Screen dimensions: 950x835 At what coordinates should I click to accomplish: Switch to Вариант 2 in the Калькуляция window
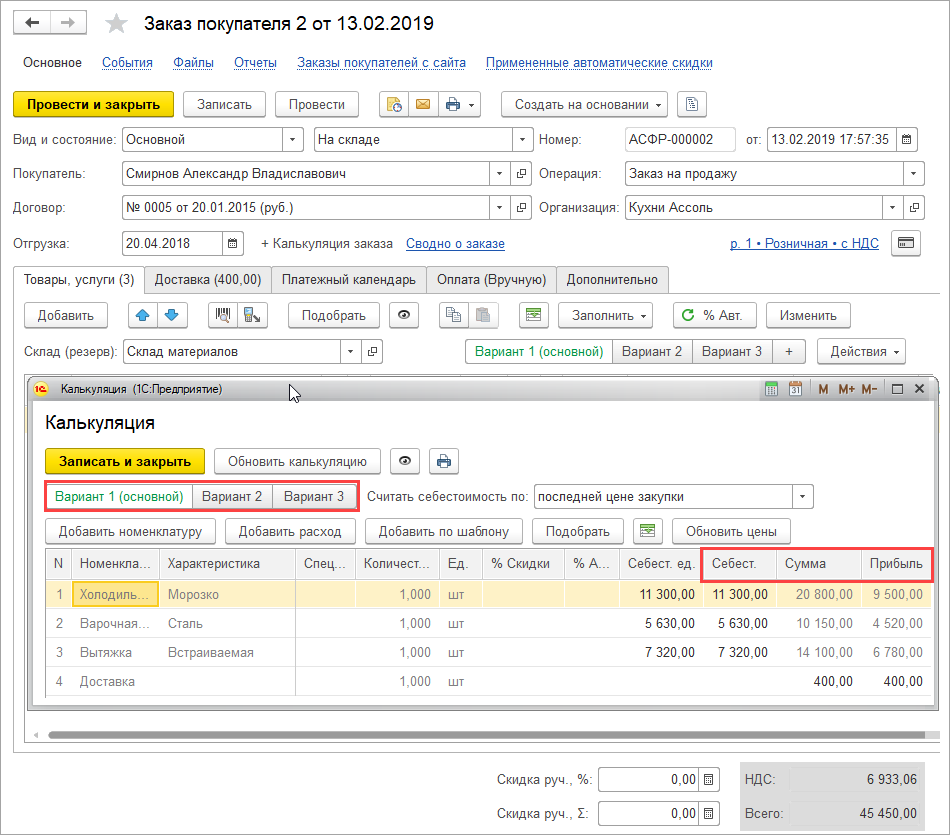[232, 496]
